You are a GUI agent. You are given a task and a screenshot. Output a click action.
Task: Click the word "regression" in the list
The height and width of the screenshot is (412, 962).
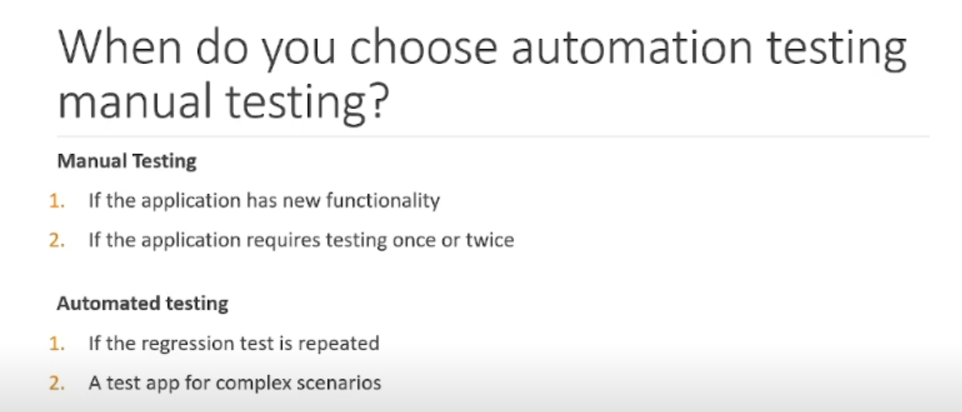(x=175, y=345)
